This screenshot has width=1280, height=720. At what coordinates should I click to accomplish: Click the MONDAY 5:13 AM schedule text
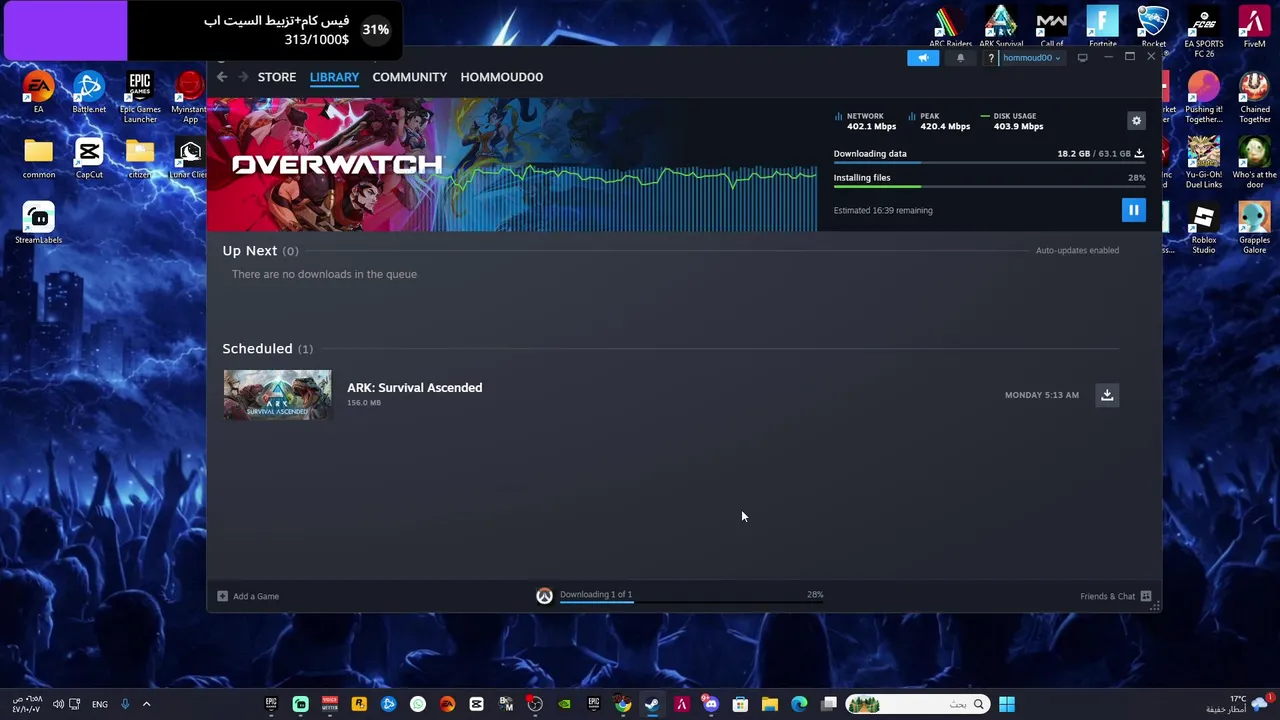click(x=1041, y=395)
